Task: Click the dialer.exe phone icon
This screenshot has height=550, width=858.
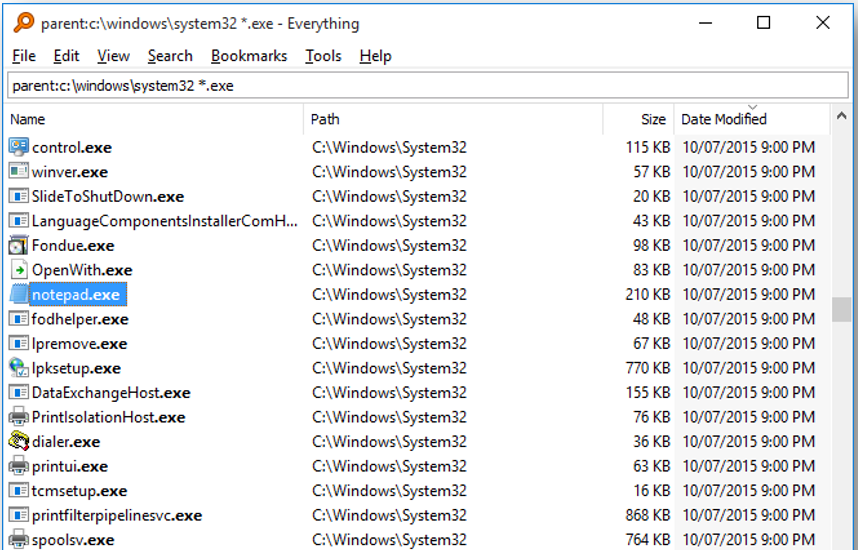Action: 19,441
